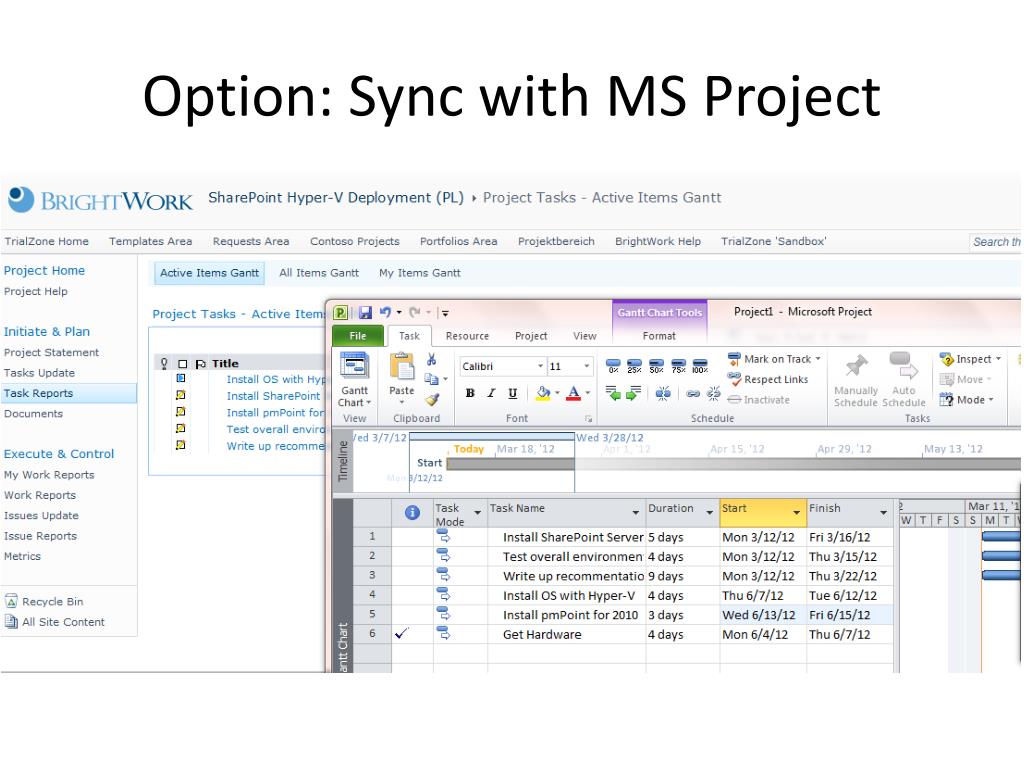The image size is (1024, 768).
Task: Mark task 0% complete
Action: point(613,366)
